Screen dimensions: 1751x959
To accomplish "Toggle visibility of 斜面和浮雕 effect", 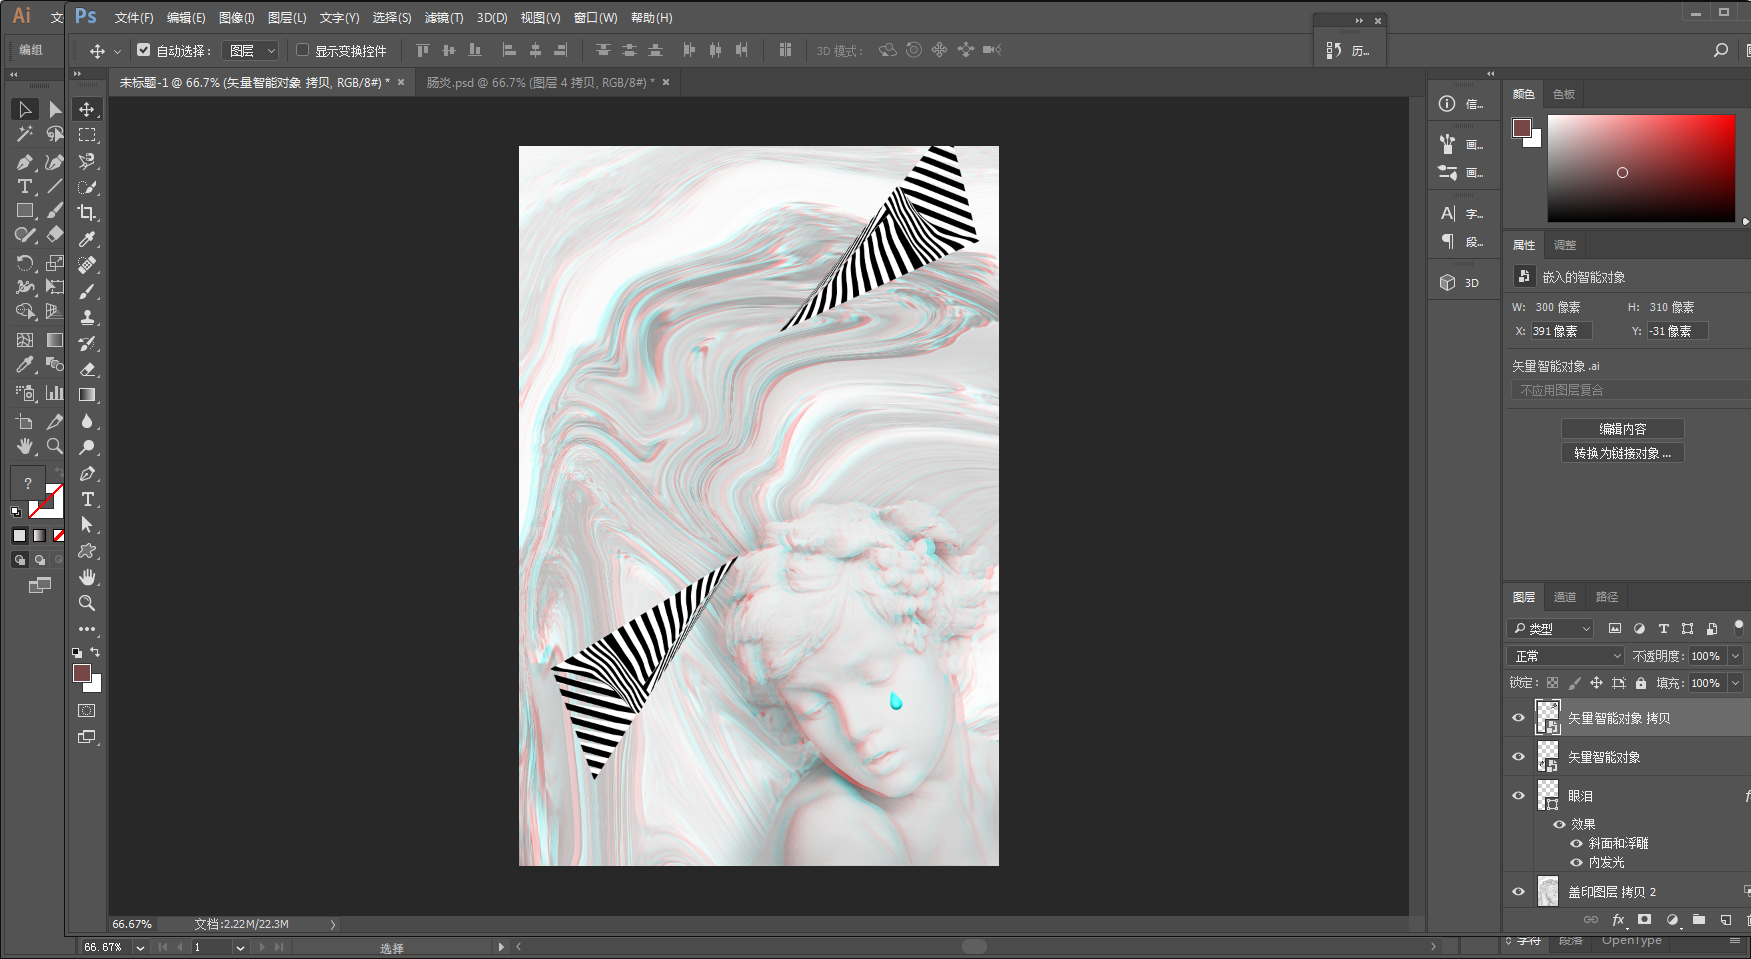I will pyautogui.click(x=1577, y=843).
